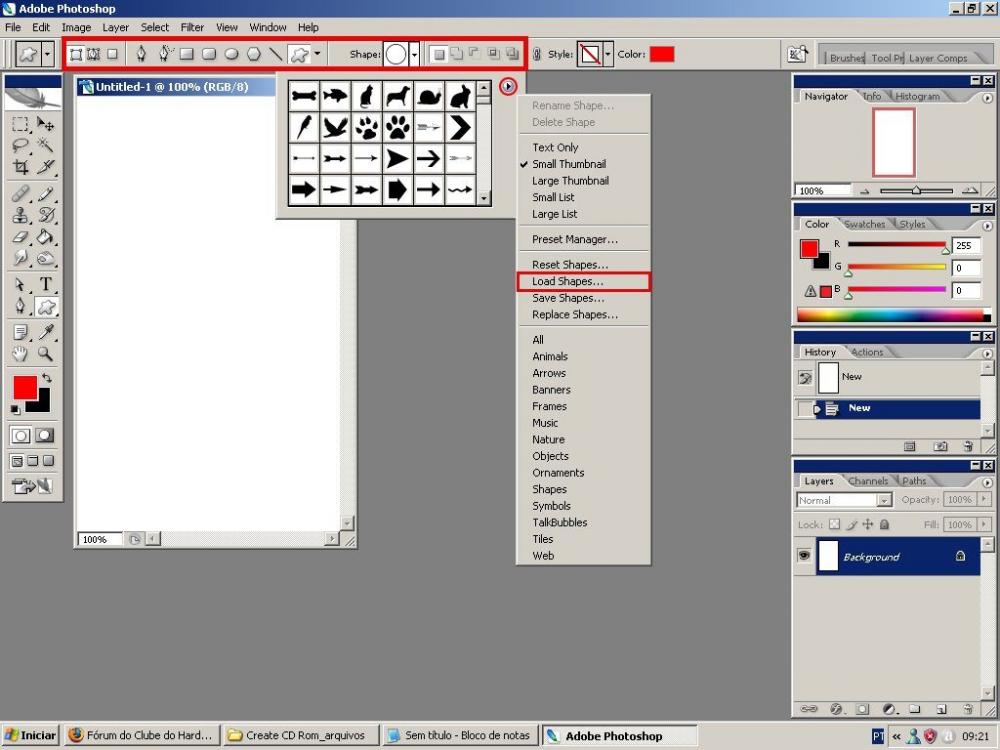Select the Magic Wand tool
This screenshot has height=750, width=1000.
coord(46,146)
